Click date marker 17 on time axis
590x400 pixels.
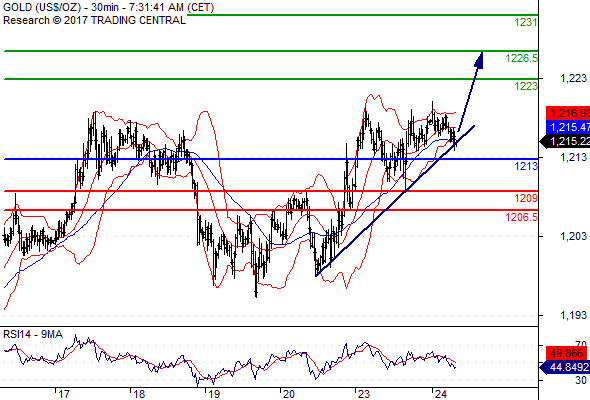coord(64,394)
